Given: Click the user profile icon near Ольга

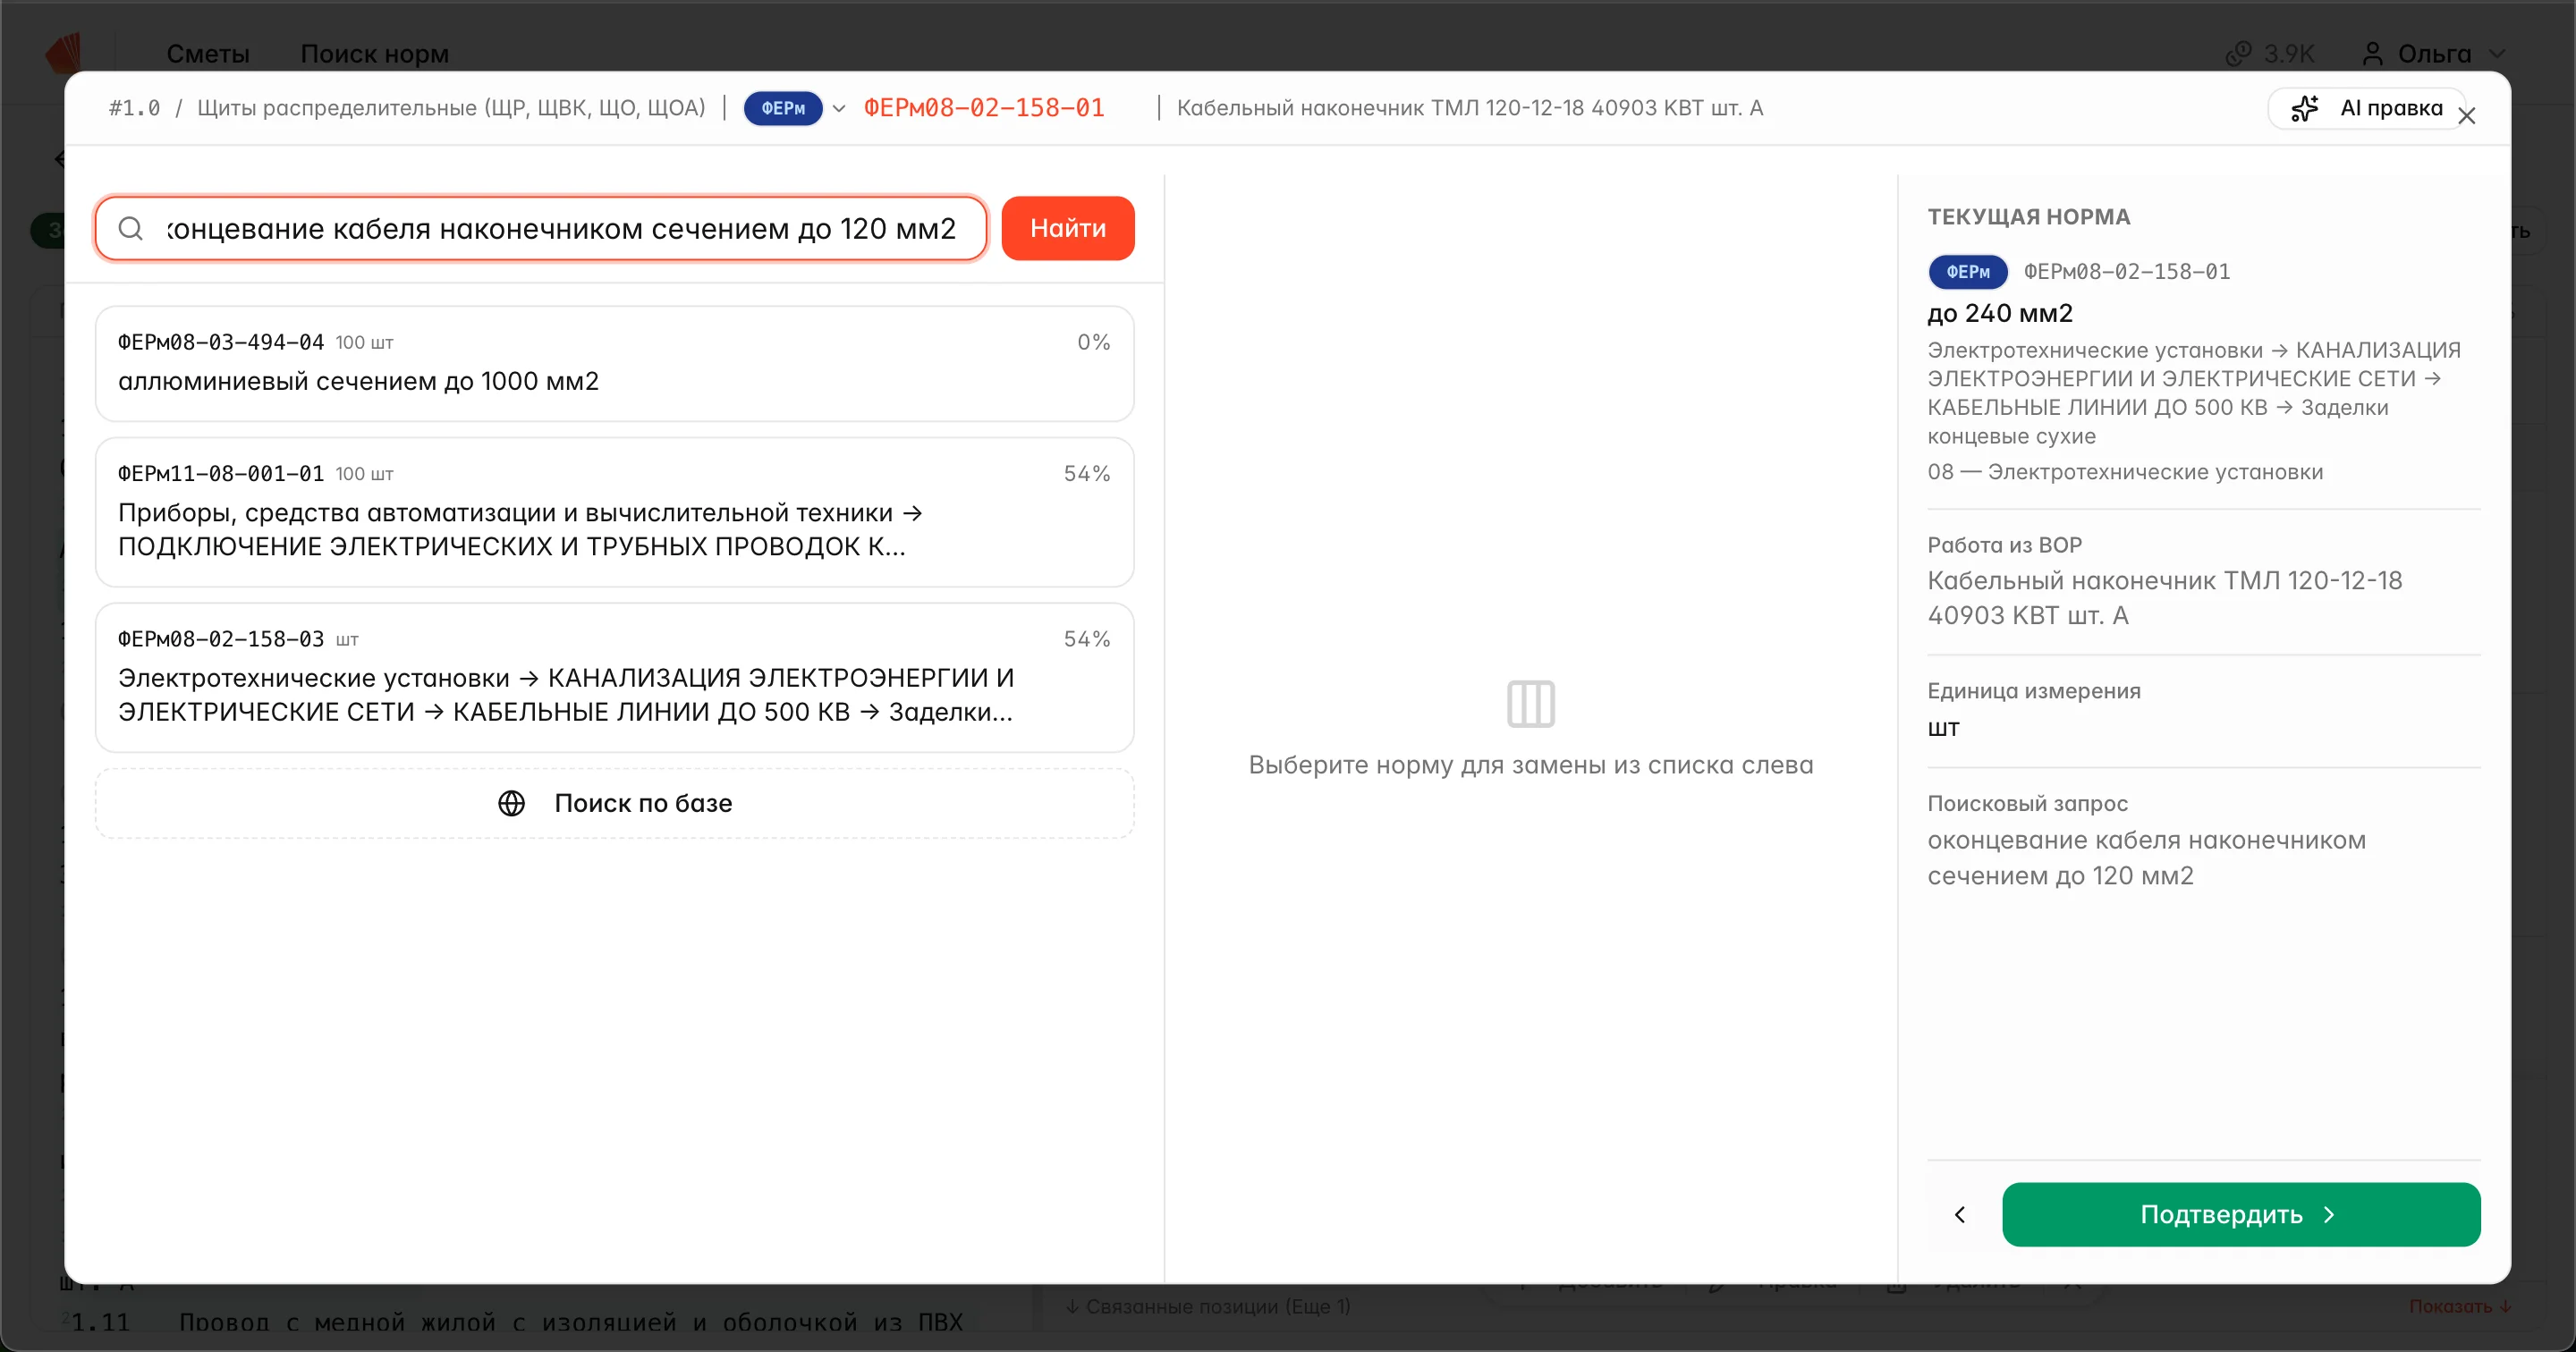Looking at the screenshot, I should [2372, 53].
